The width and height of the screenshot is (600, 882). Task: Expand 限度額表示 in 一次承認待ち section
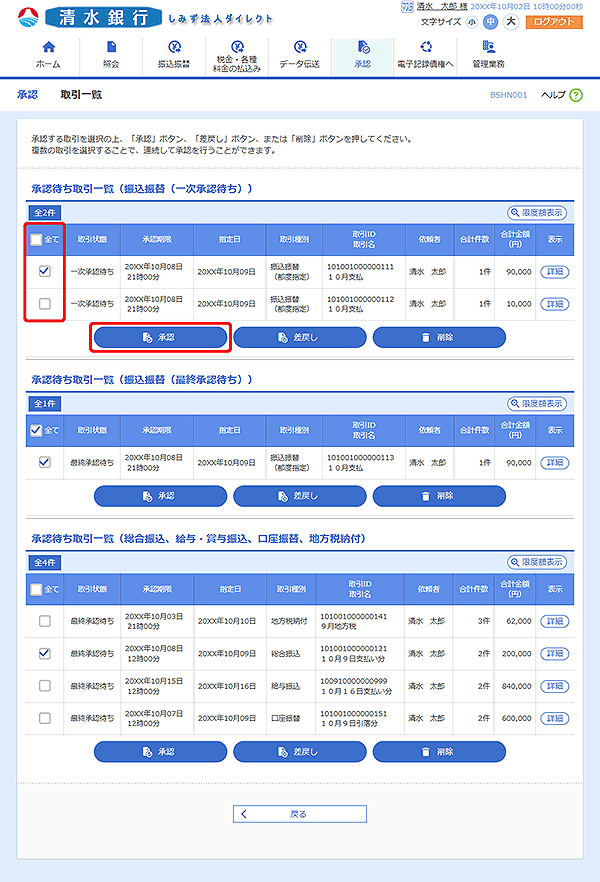point(537,213)
